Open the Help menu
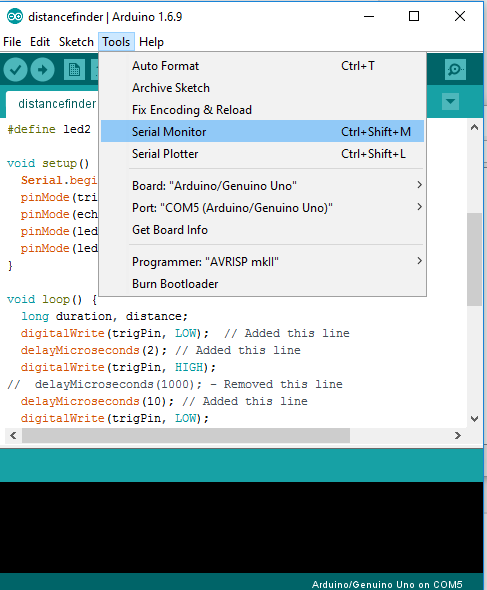This screenshot has height=590, width=487. (x=151, y=42)
